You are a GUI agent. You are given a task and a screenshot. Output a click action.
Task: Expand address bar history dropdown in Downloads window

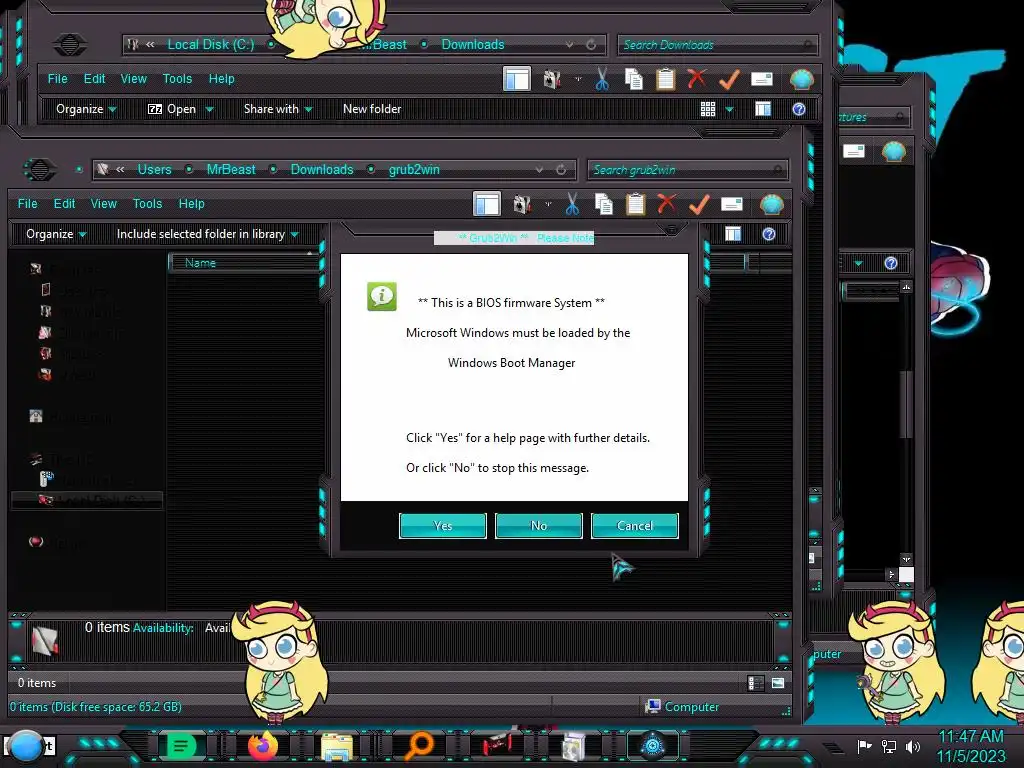569,44
